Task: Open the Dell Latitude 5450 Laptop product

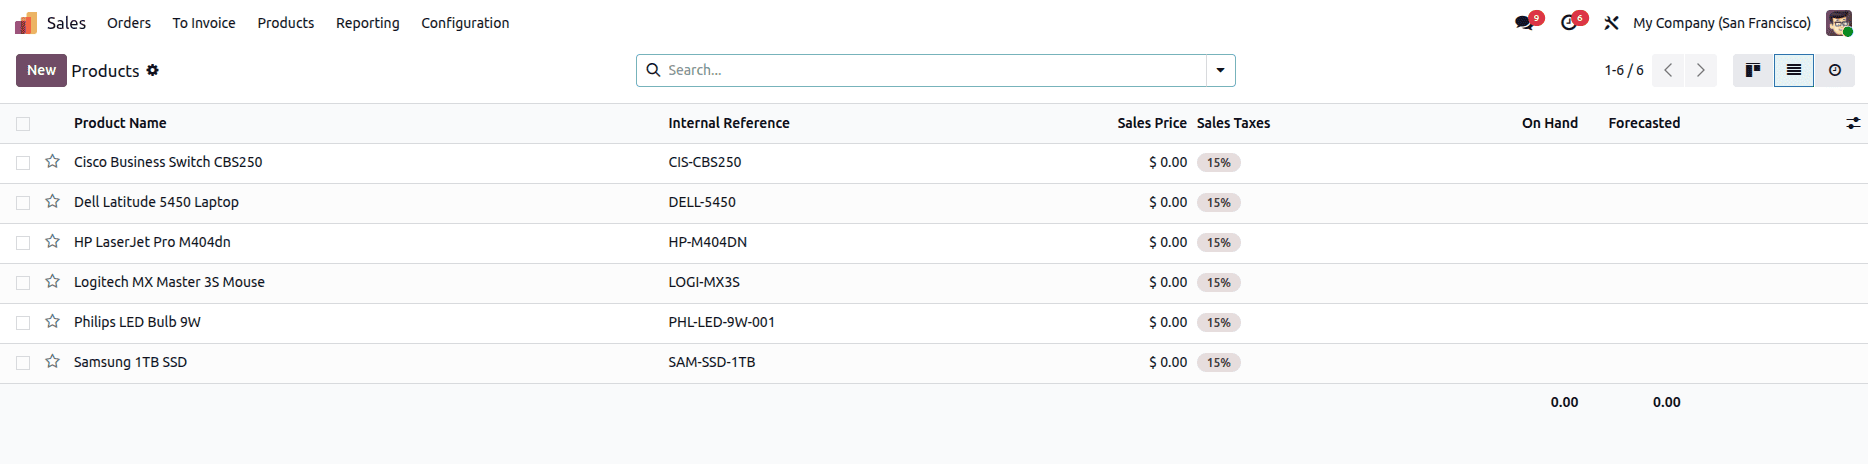Action: click(x=156, y=202)
